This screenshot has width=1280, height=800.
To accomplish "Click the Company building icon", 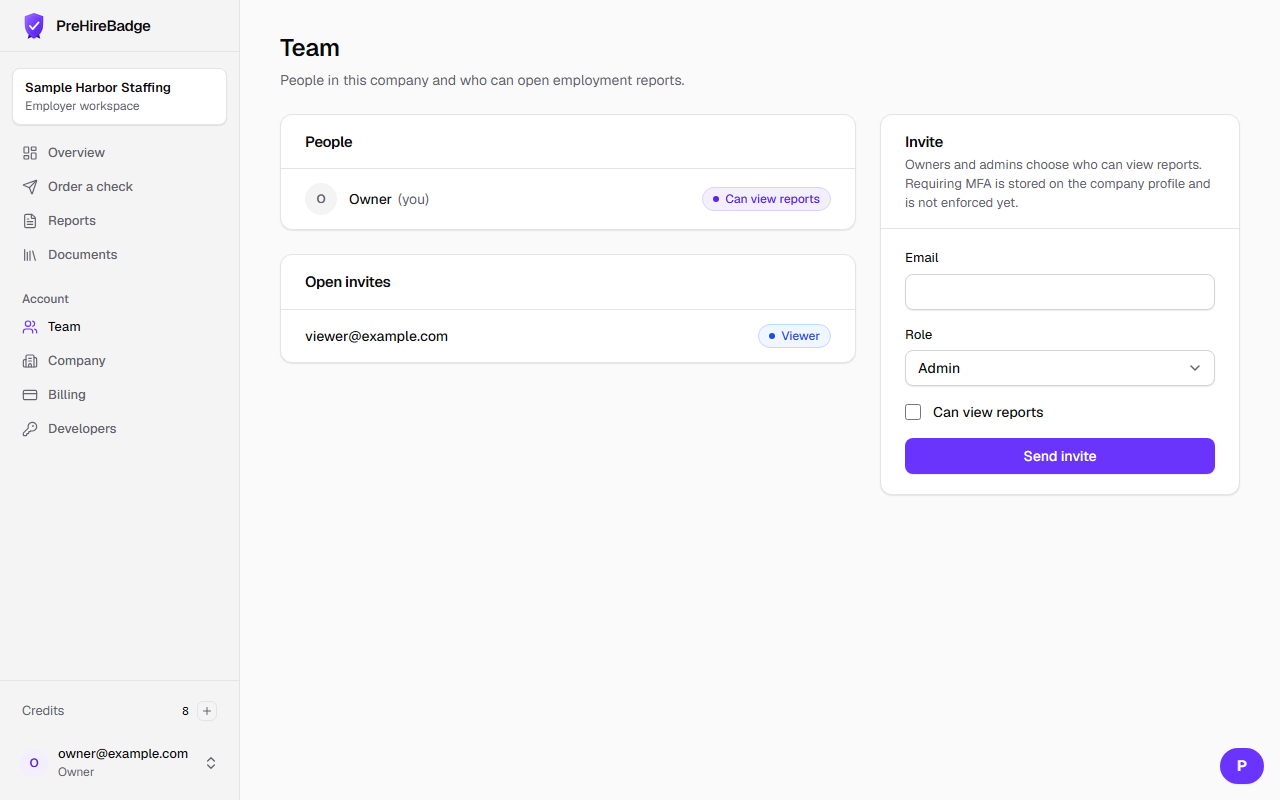I will click(x=30, y=361).
